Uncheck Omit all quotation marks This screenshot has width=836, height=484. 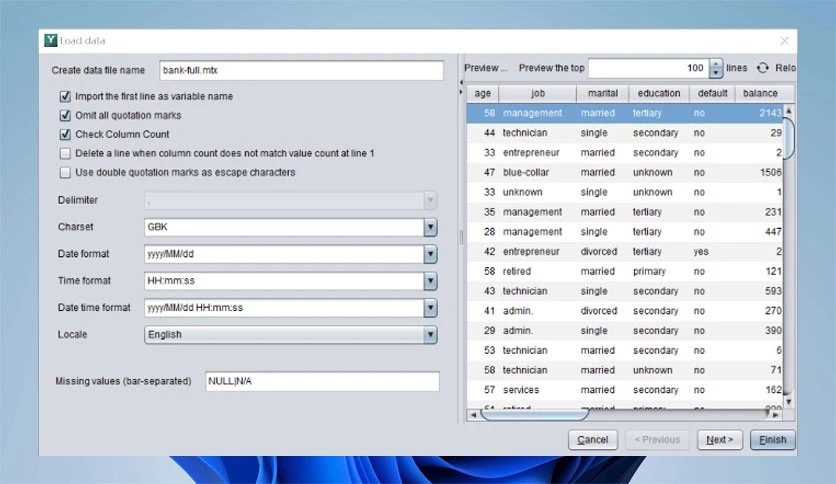coord(65,115)
